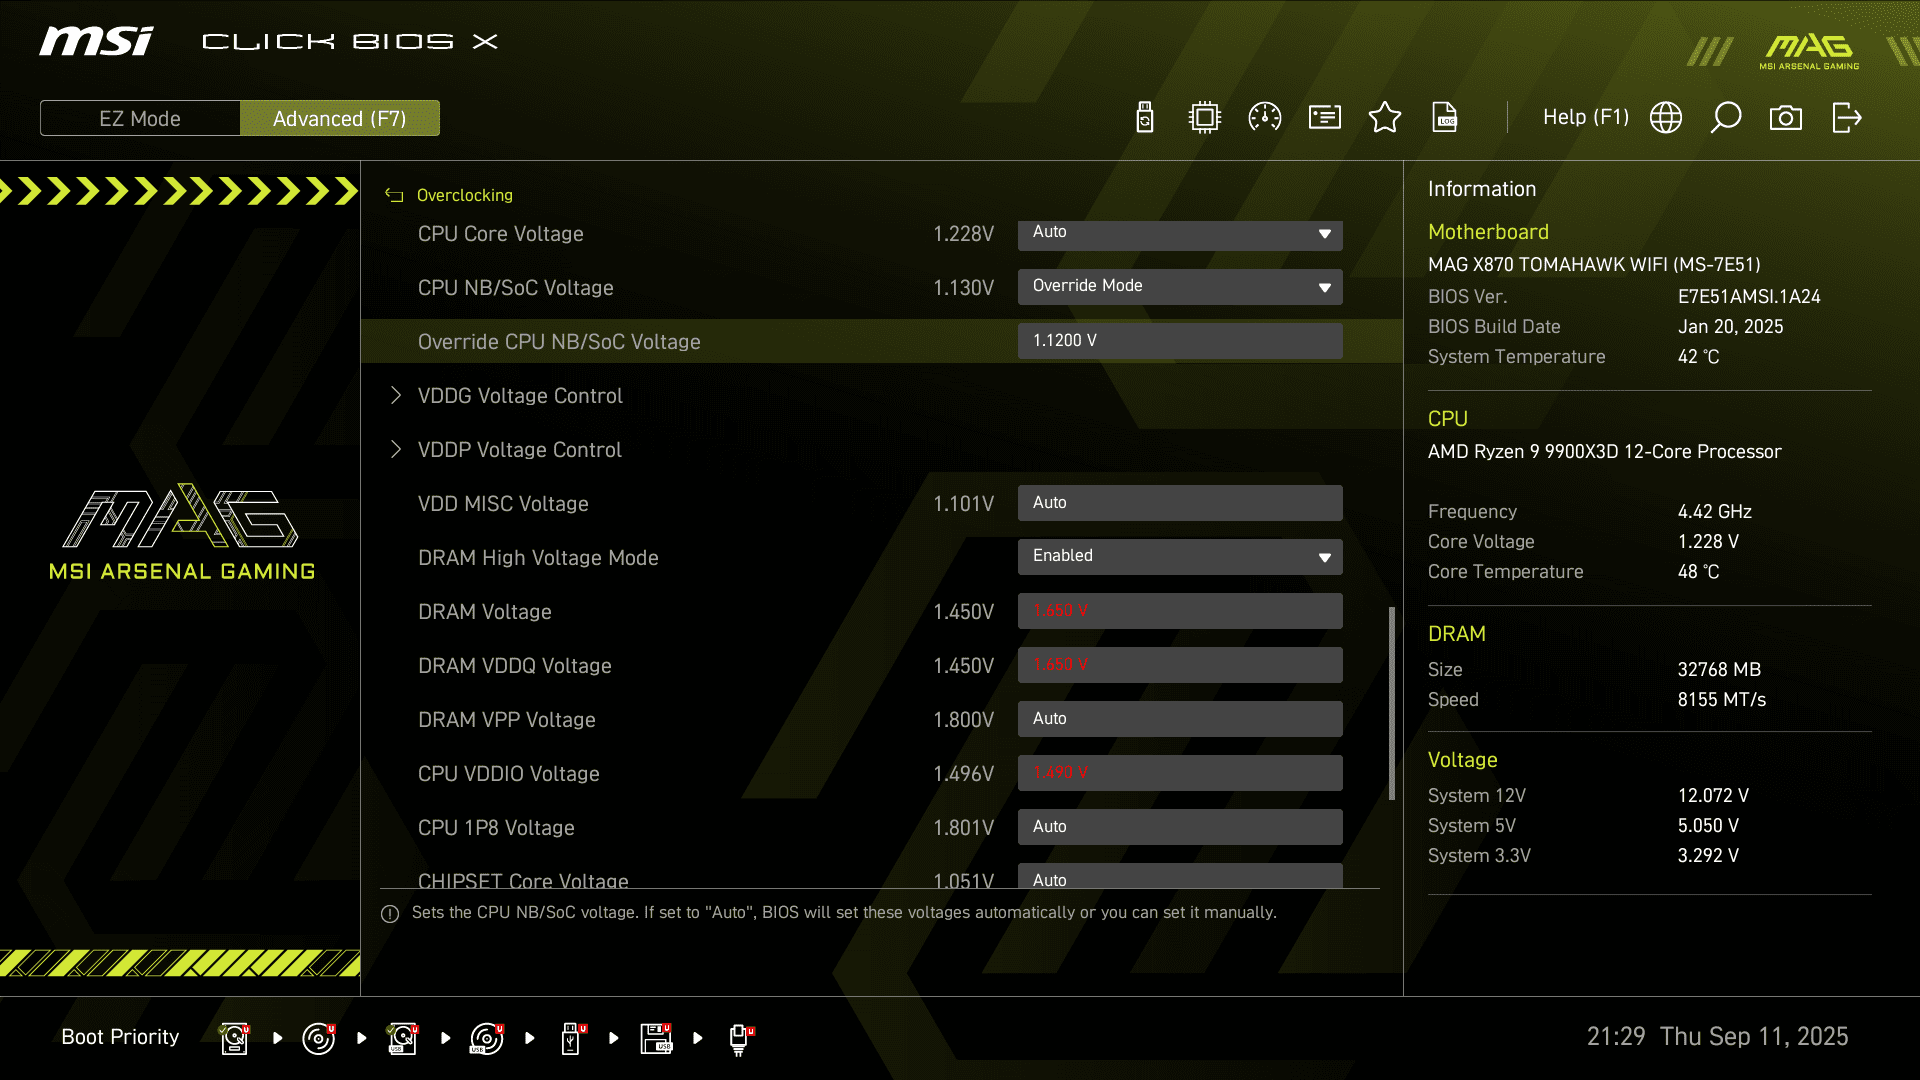Select the Advanced (F7) tab
The height and width of the screenshot is (1080, 1920).
coord(340,118)
